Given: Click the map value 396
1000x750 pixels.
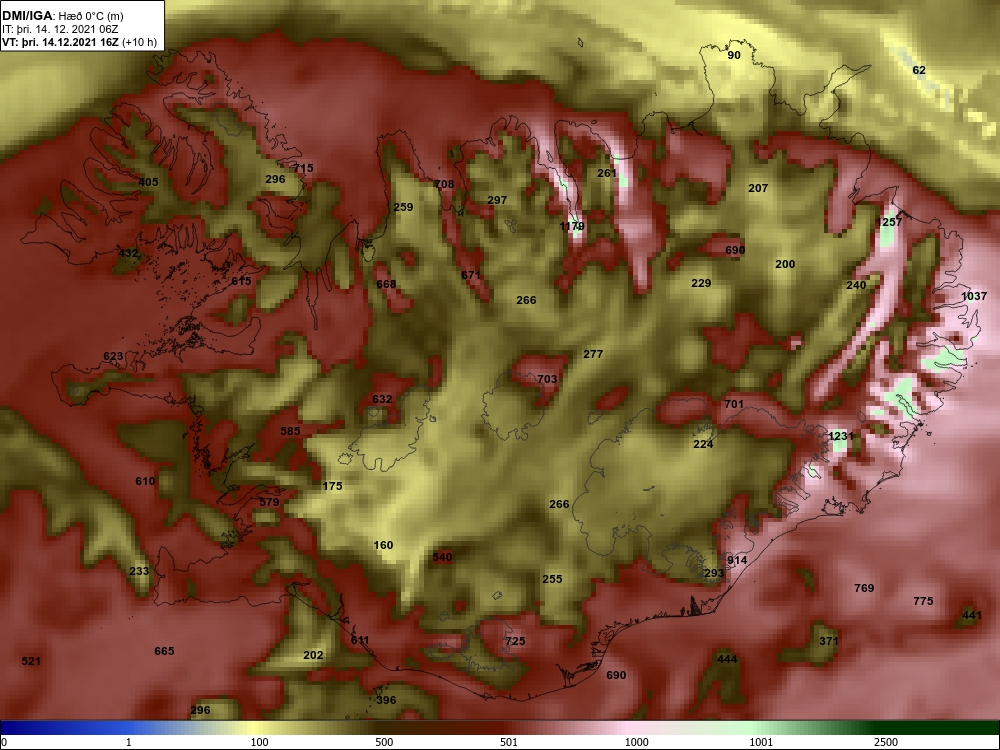Looking at the screenshot, I should point(386,700).
